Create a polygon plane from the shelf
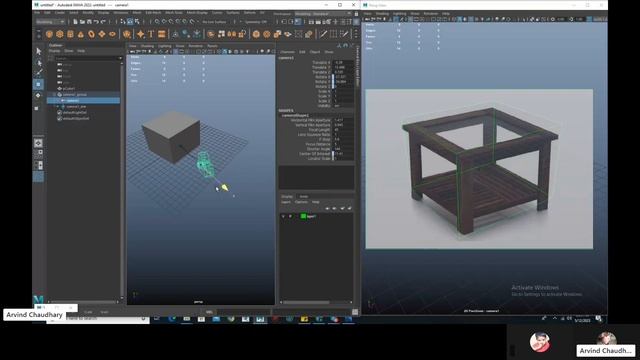This screenshot has height=360, width=640. pyautogui.click(x=102, y=34)
